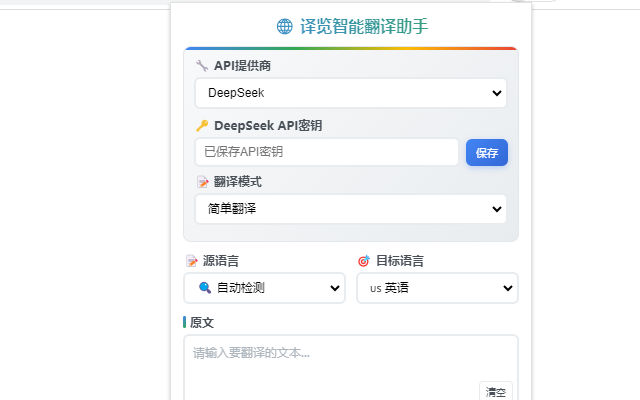Click the target icon beside 目标语言
640x400 pixels.
pyautogui.click(x=364, y=261)
